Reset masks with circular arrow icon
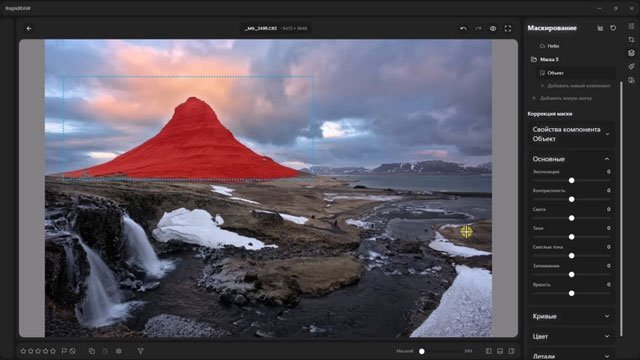 [x=613, y=28]
